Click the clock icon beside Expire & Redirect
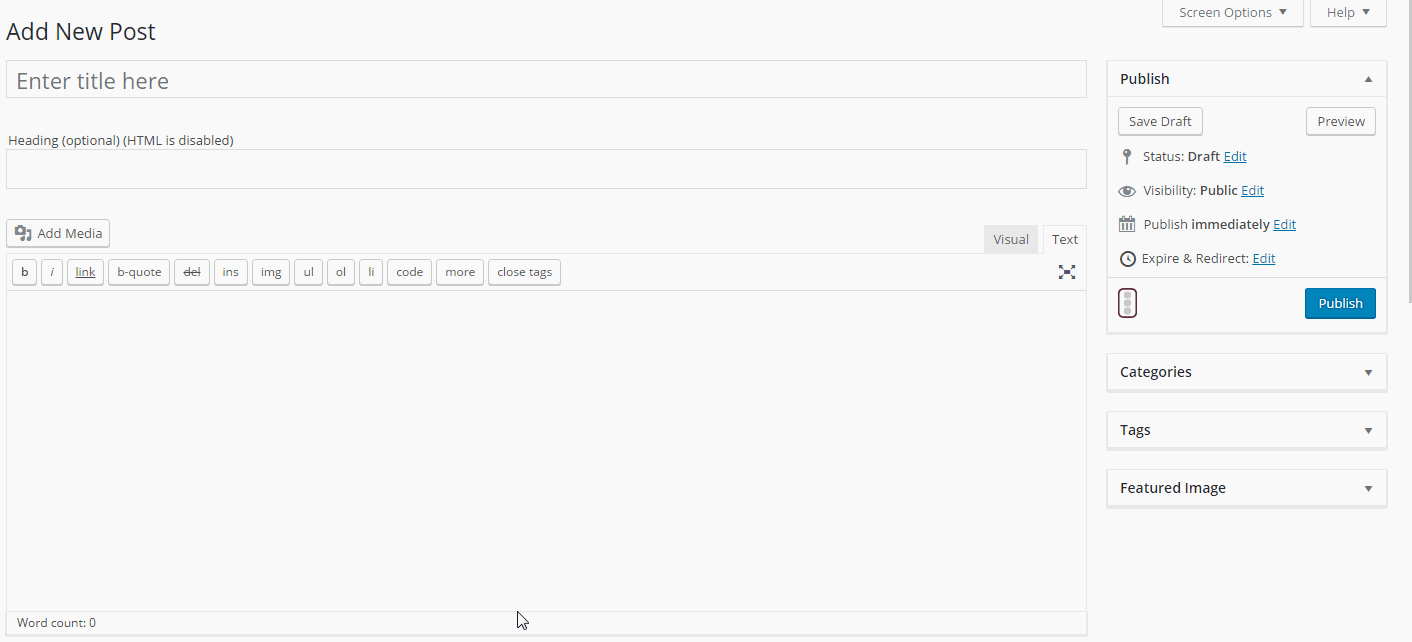Image resolution: width=1412 pixels, height=642 pixels. coord(1127,259)
